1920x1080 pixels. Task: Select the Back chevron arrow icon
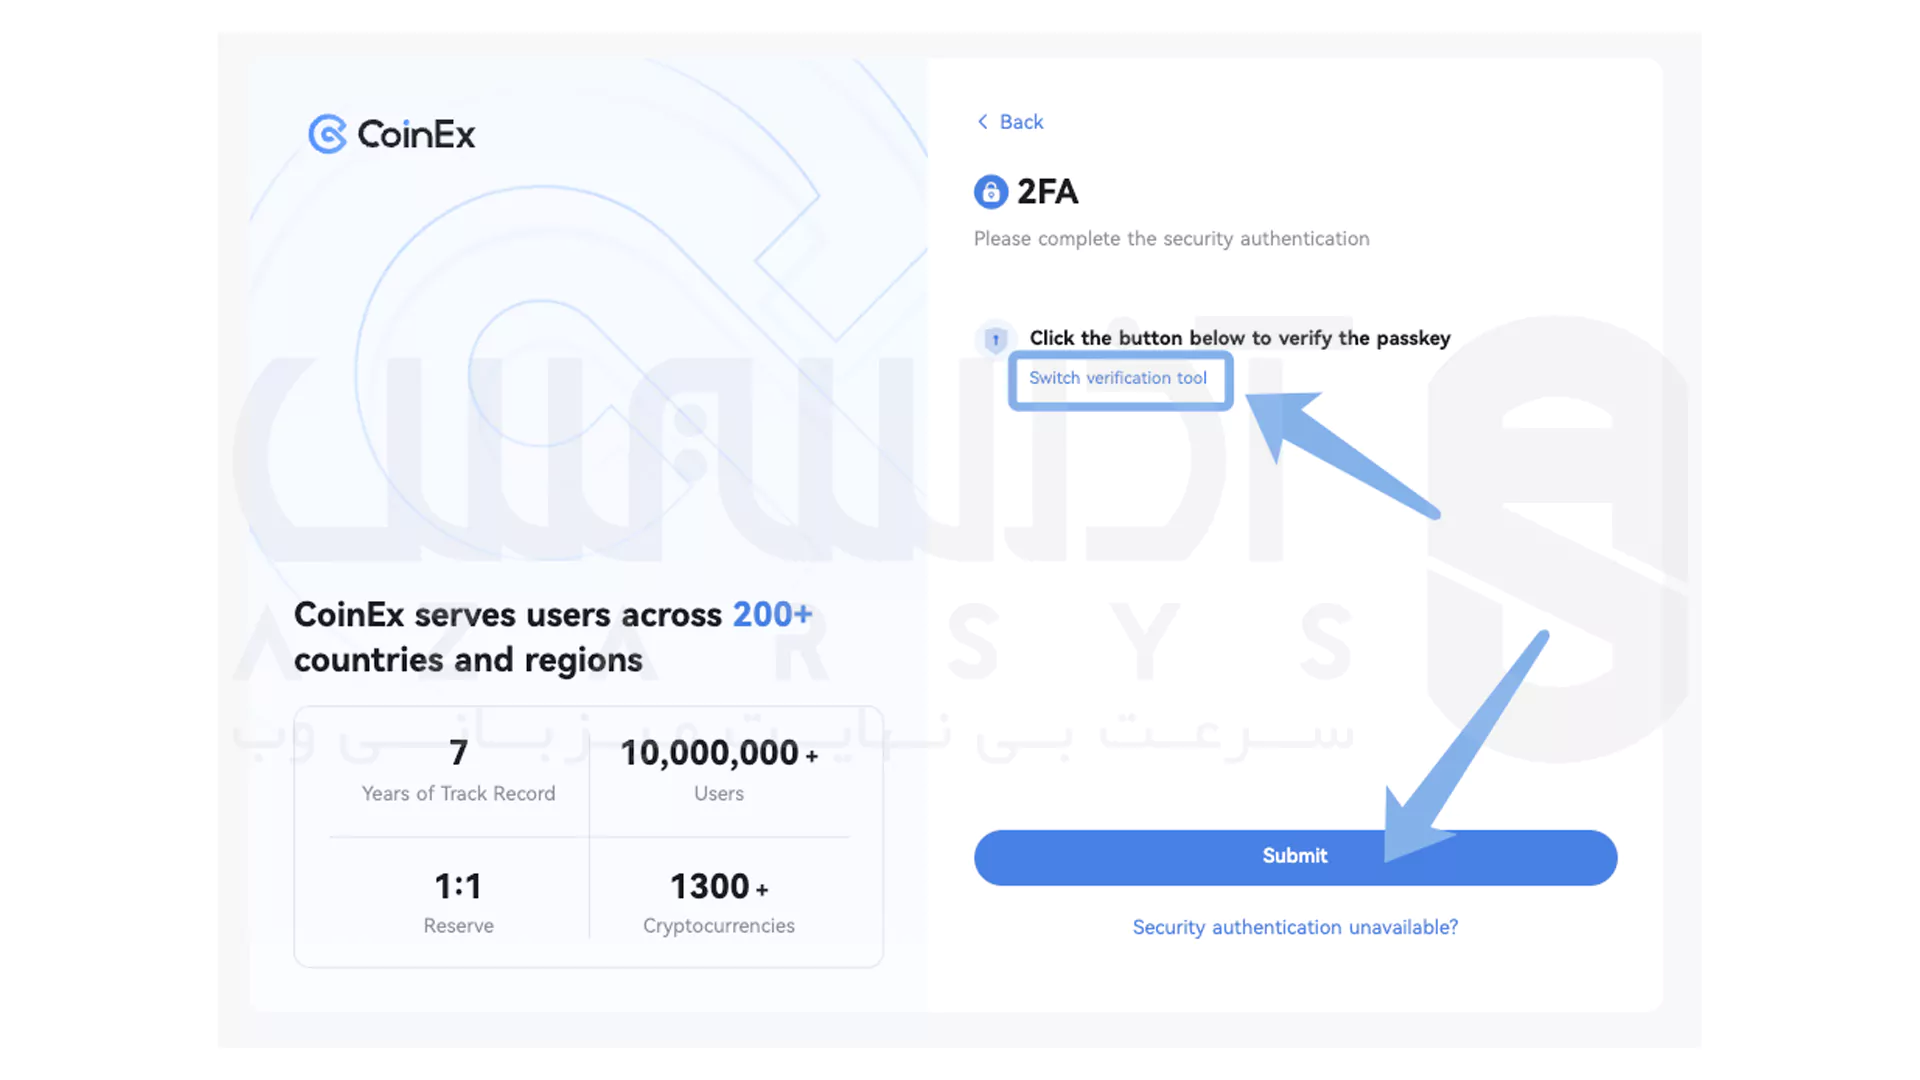coord(983,121)
